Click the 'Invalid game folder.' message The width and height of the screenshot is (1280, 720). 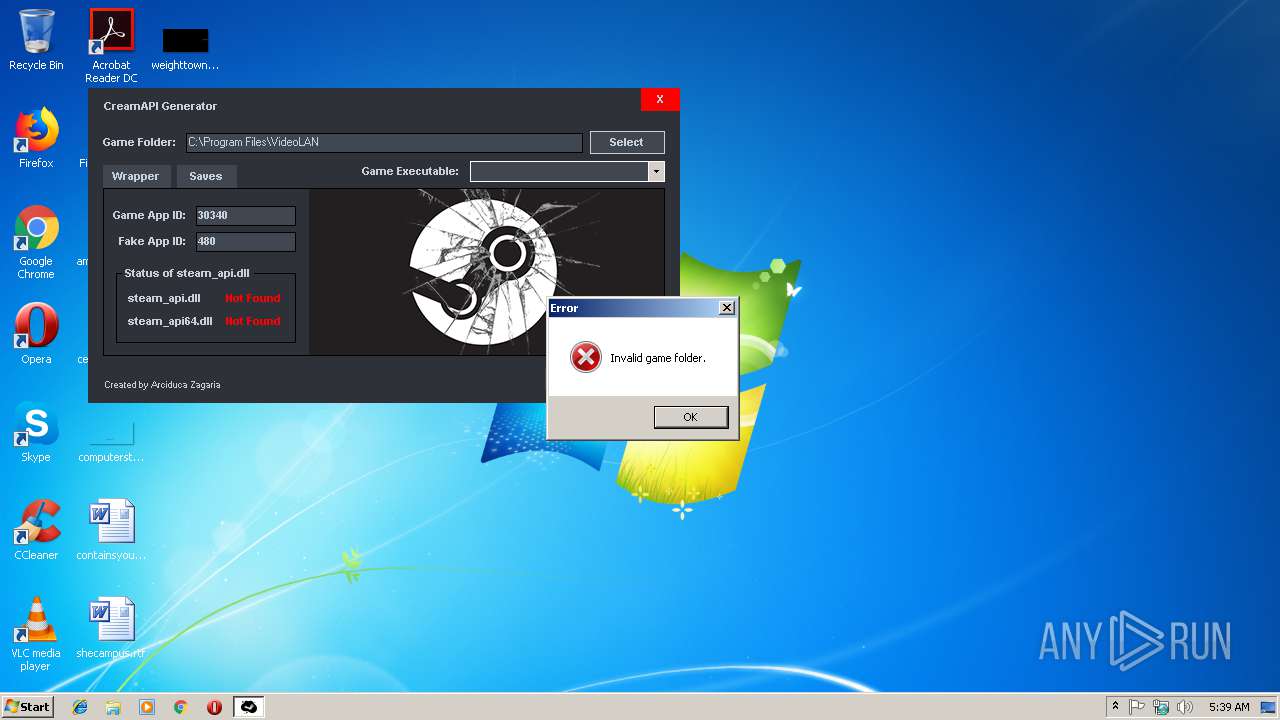(658, 358)
